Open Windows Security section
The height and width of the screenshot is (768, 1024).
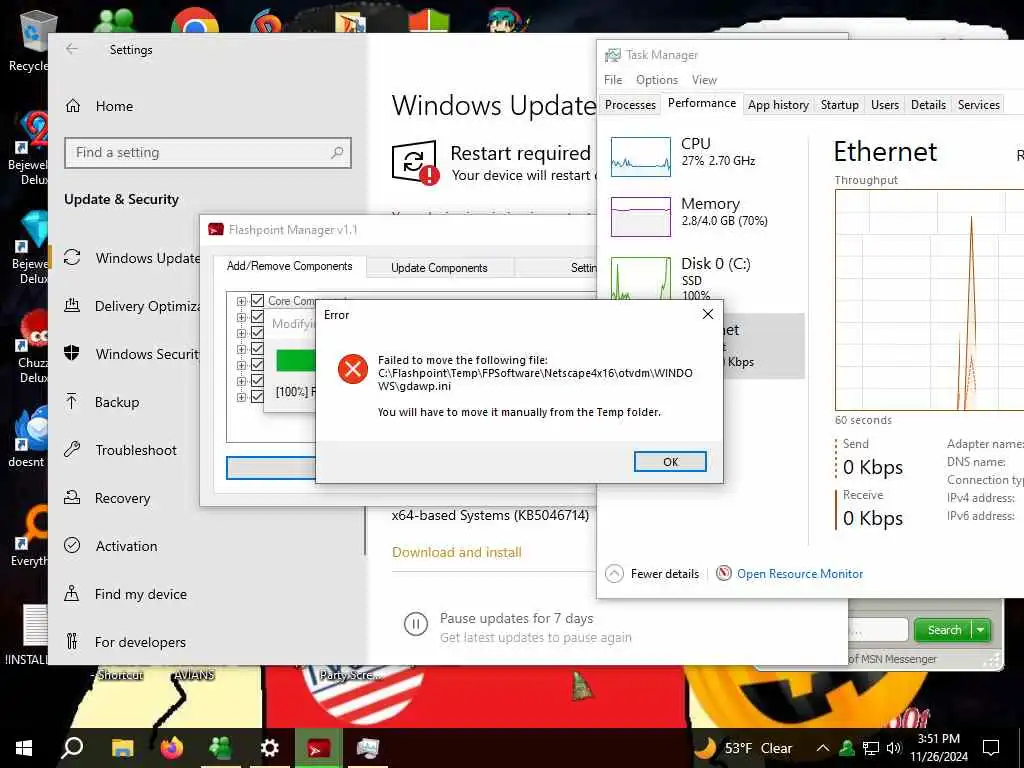click(x=132, y=354)
